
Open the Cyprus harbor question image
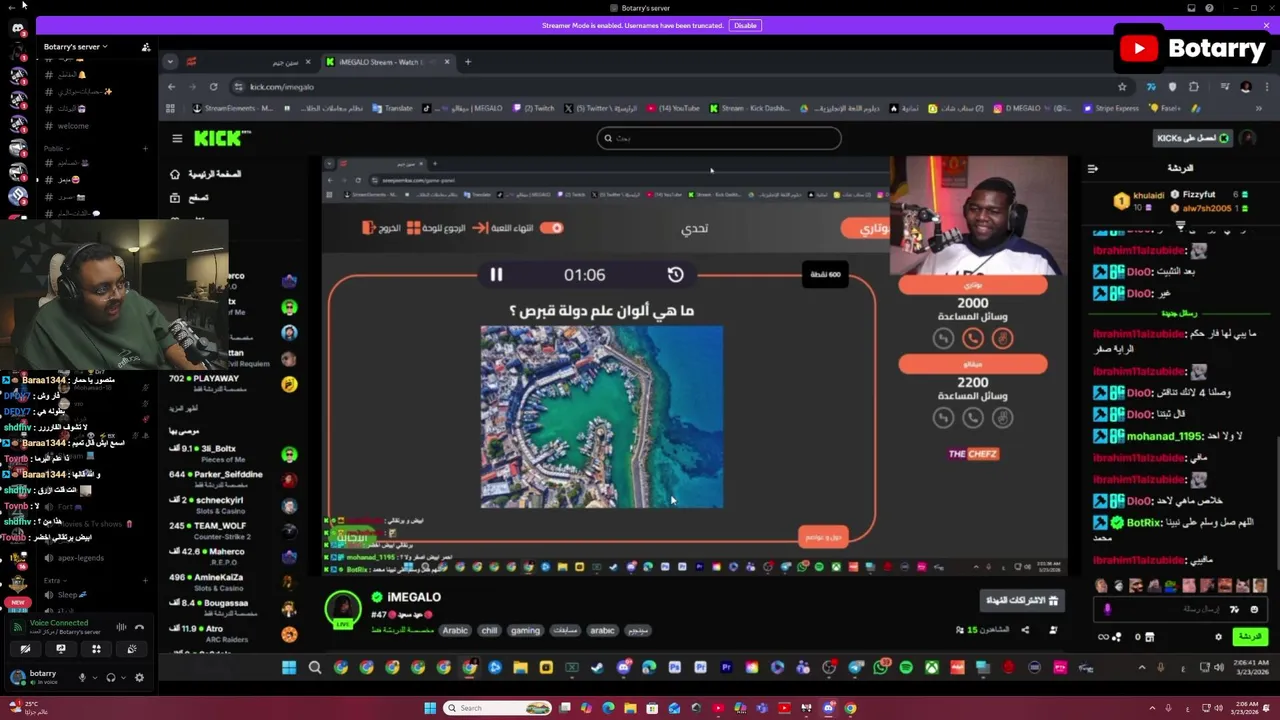602,416
